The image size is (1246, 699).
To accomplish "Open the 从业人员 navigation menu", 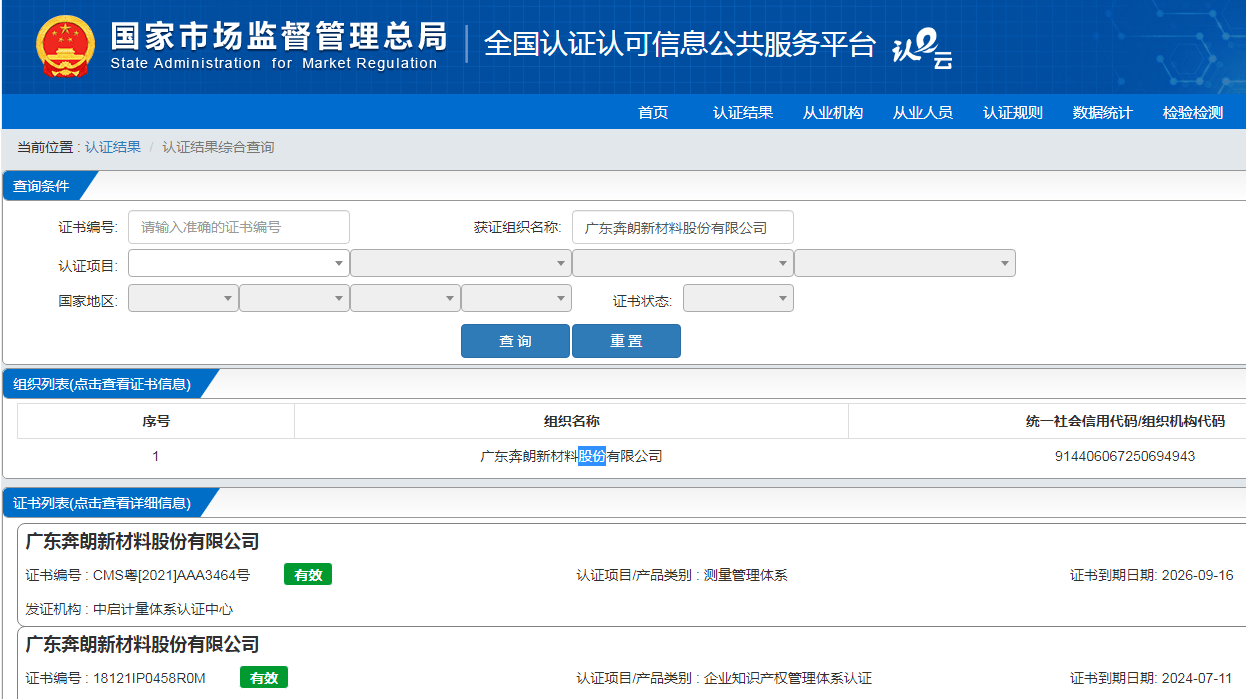I will point(923,112).
